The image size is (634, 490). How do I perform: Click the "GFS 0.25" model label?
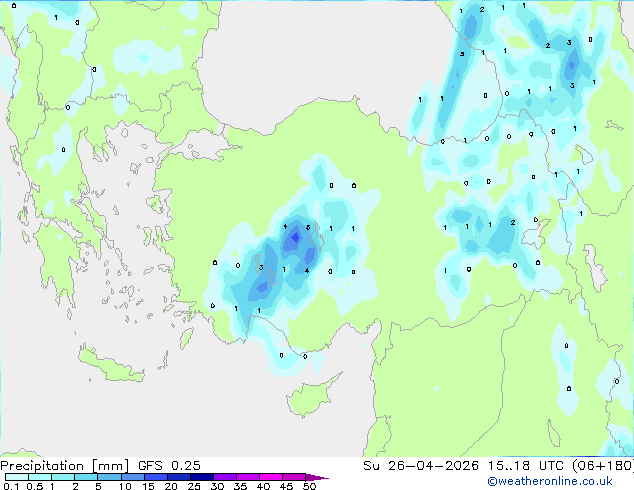click(x=169, y=466)
